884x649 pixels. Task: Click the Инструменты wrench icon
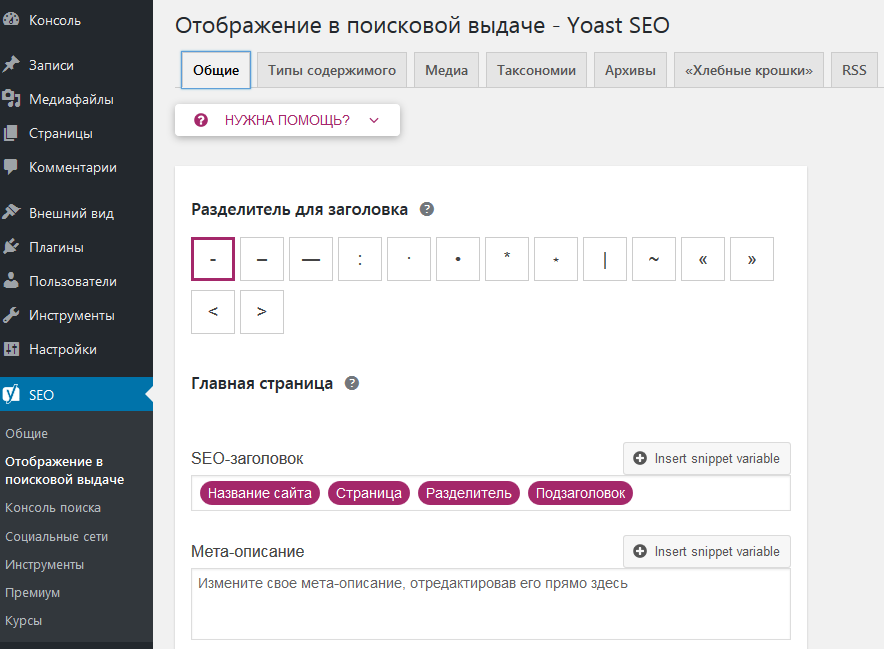click(11, 315)
